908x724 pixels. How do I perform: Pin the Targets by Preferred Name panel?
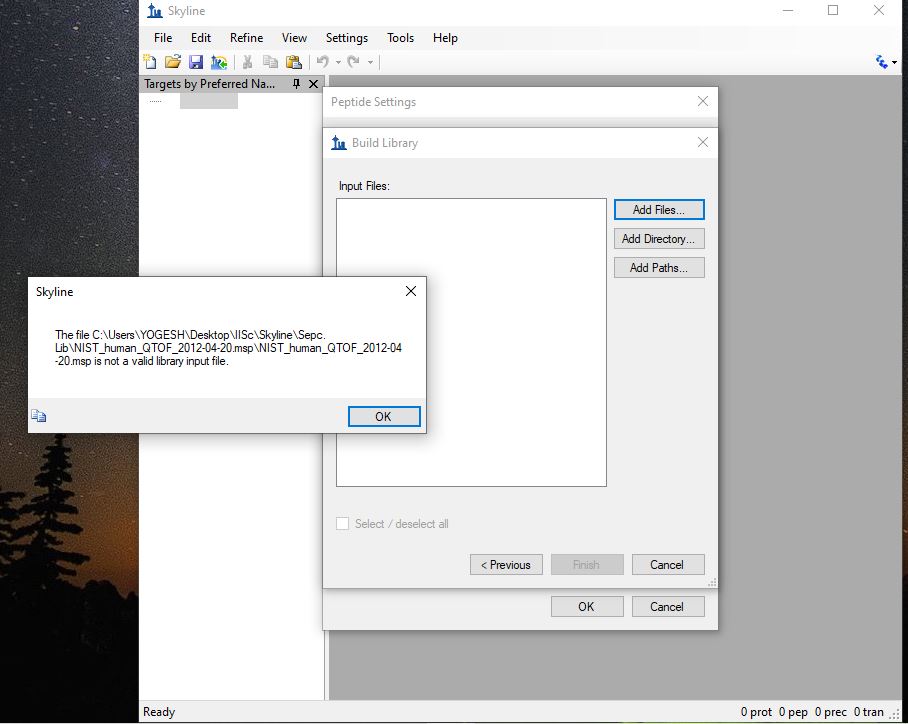[296, 84]
